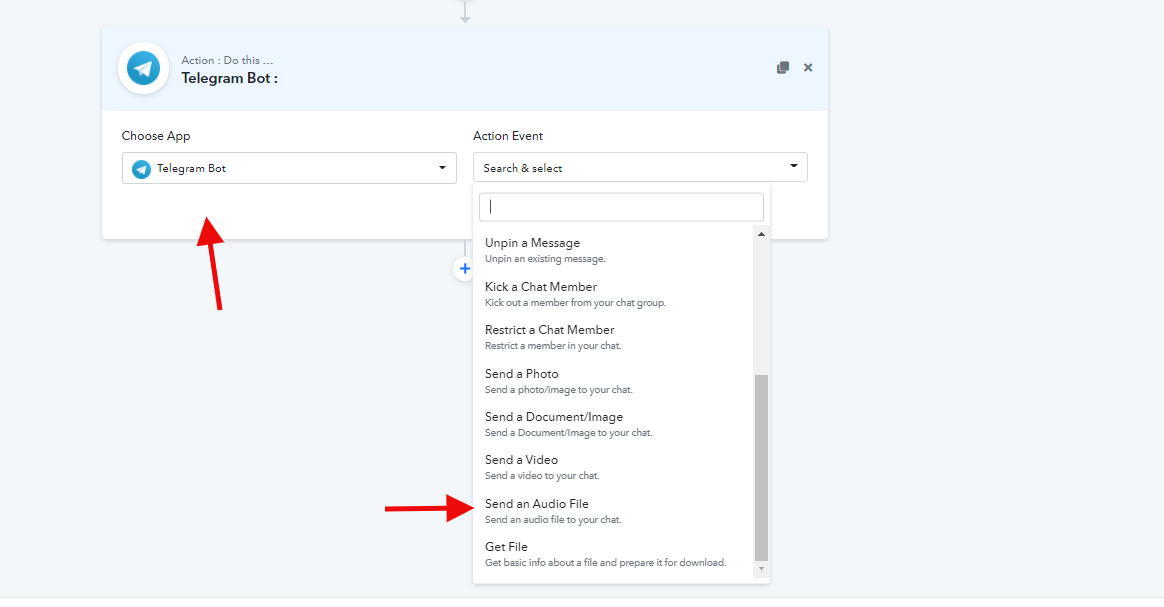
Task: Click the small Telegram icon in Choose App field
Action: pos(142,169)
